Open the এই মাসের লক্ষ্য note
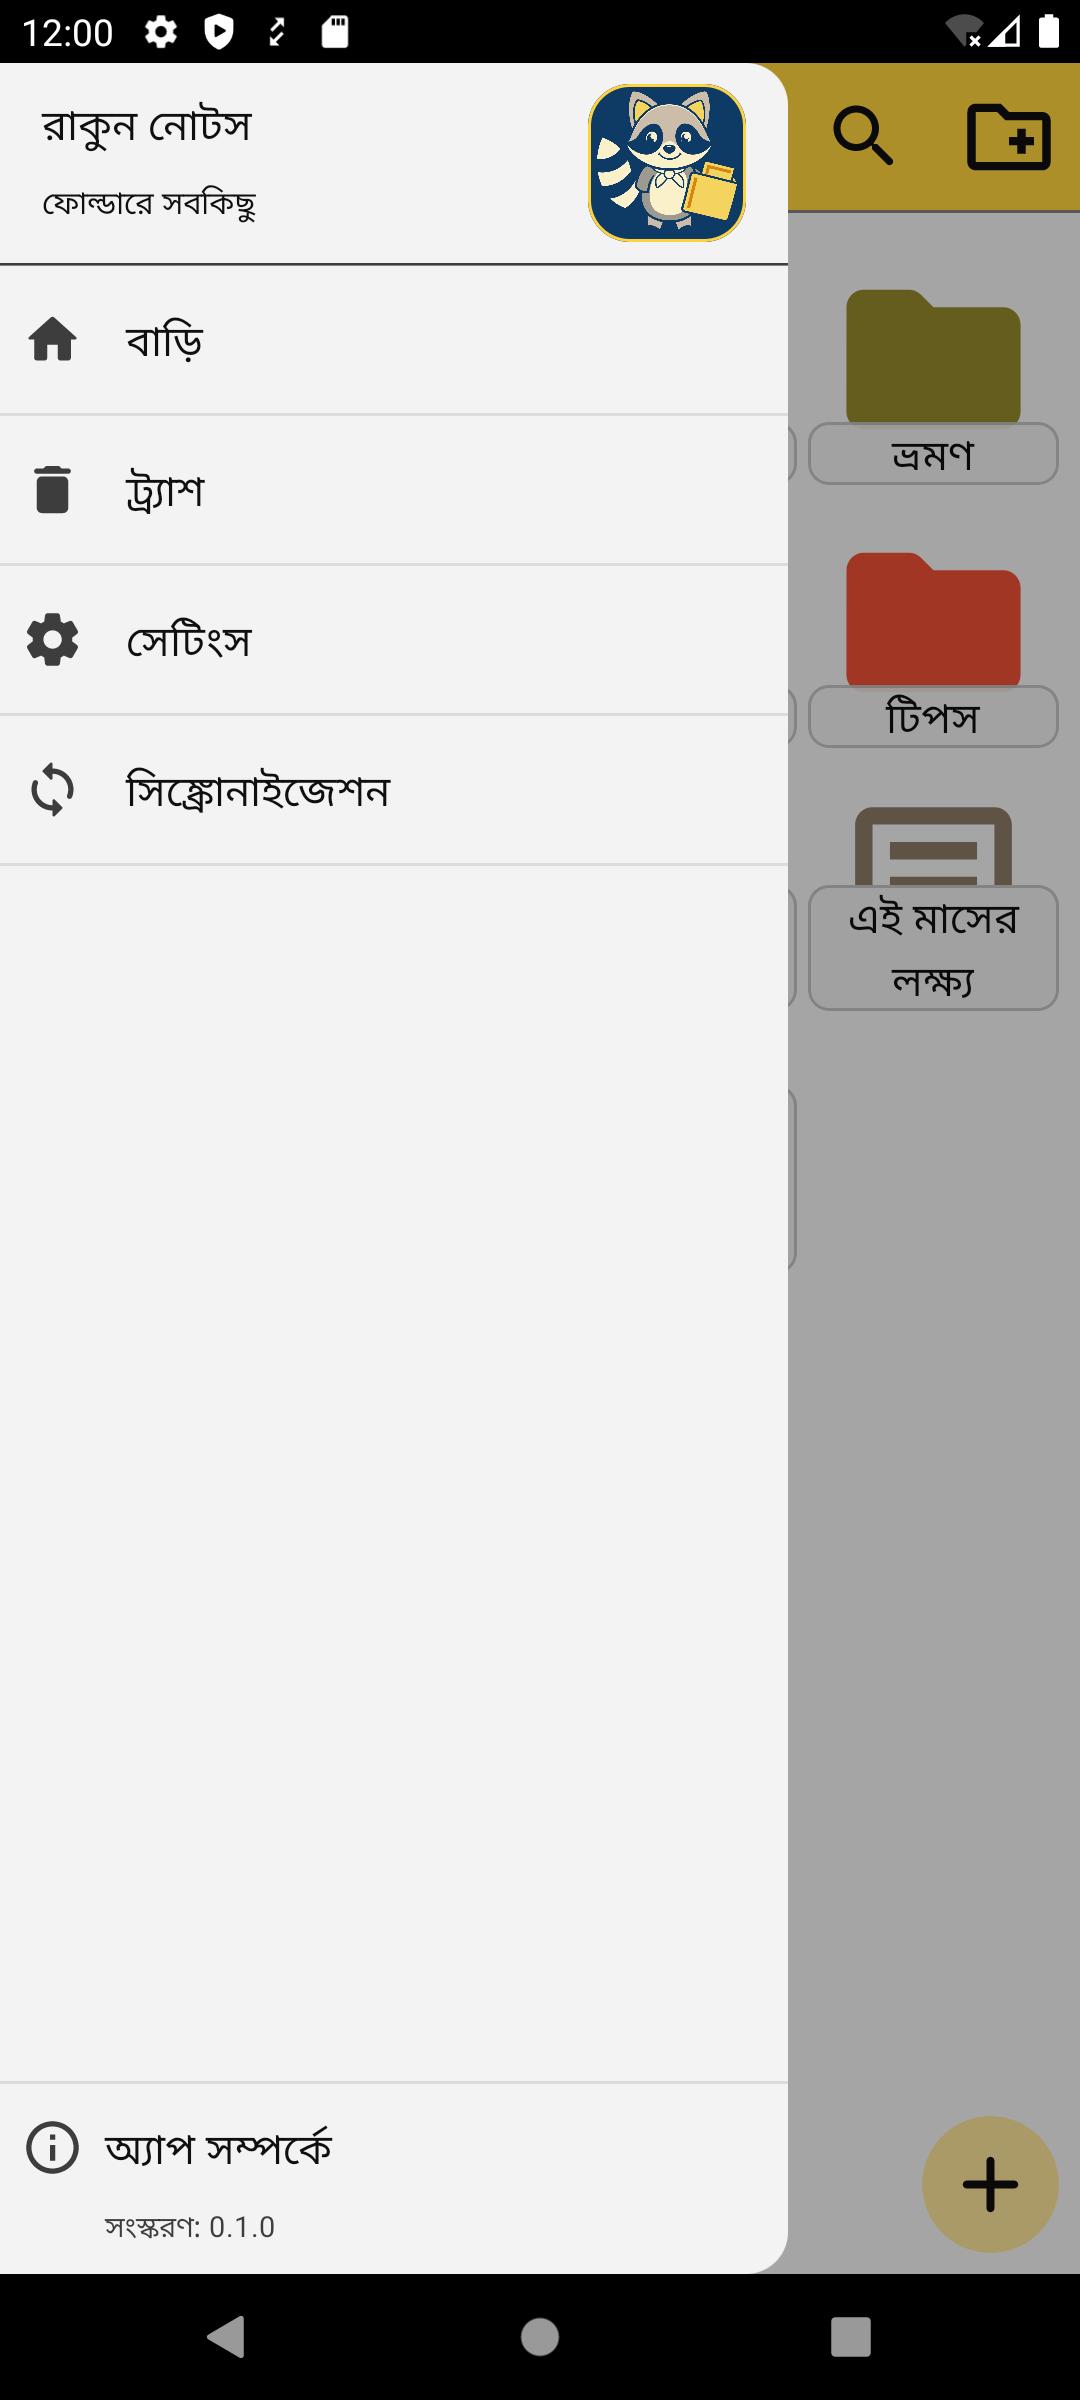 933,907
